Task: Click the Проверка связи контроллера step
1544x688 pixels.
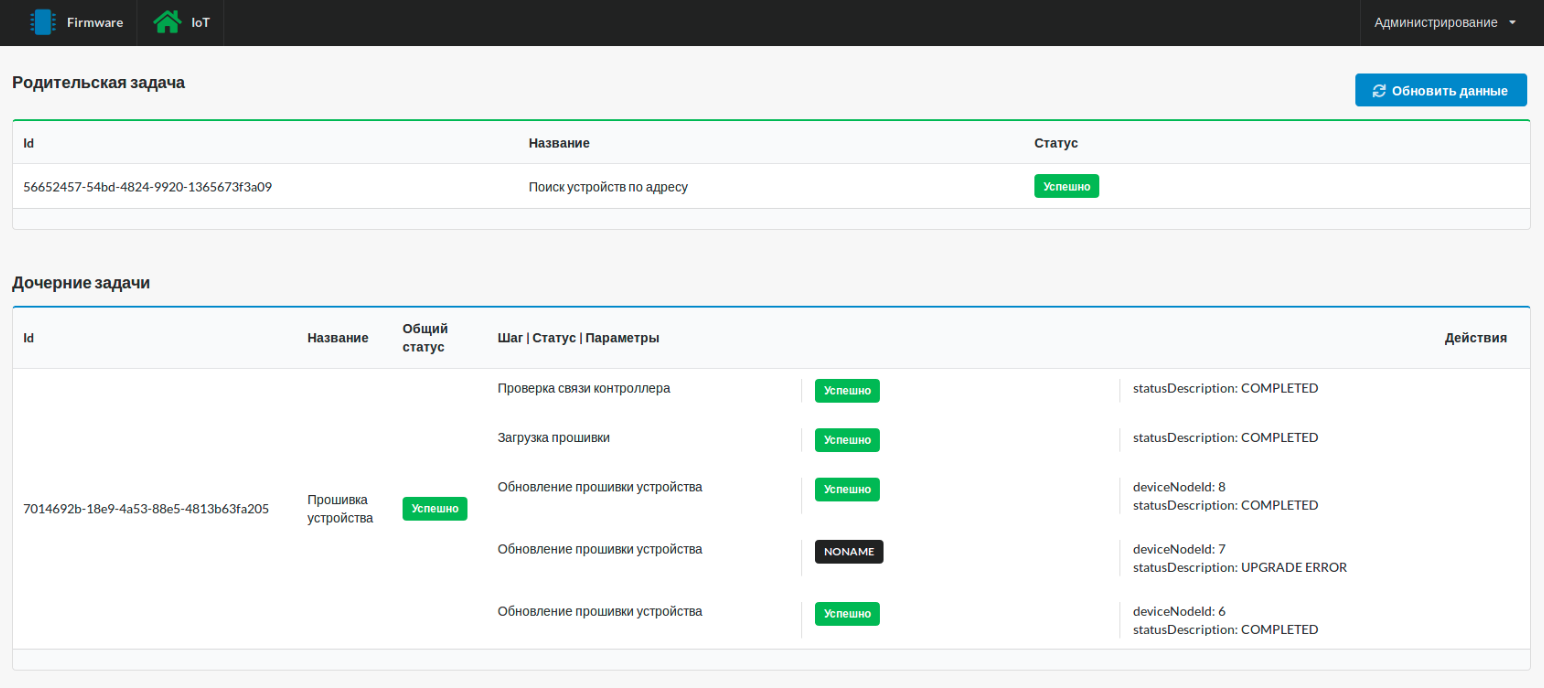Action: 584,388
